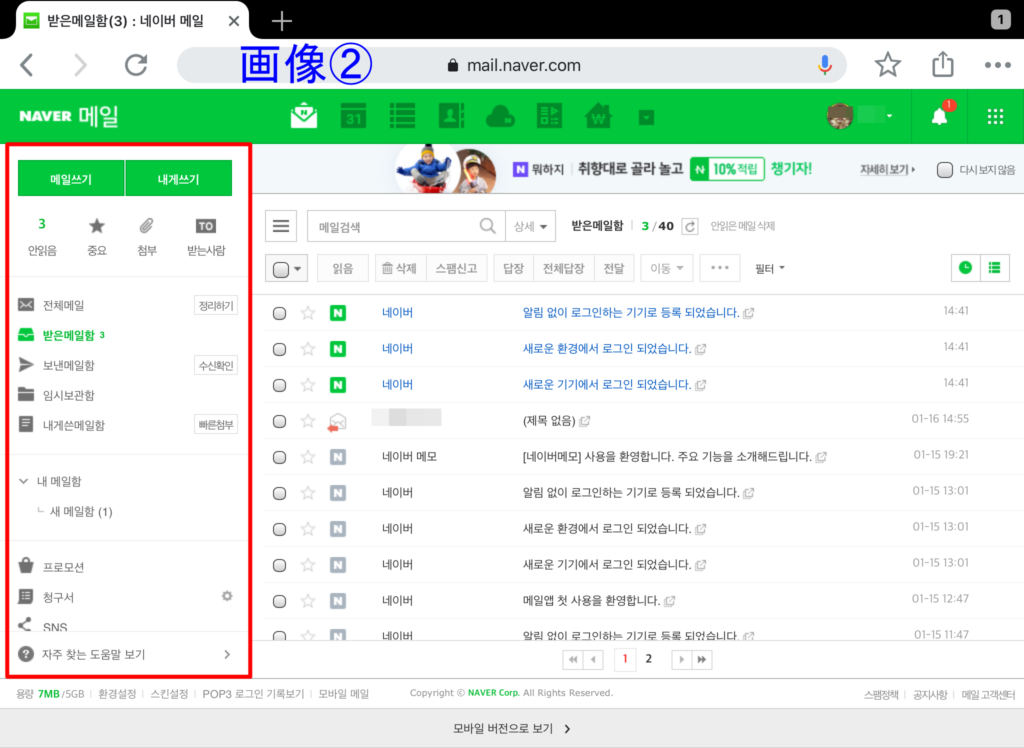Tap the microphone icon in address bar
This screenshot has height=748, width=1024.
pos(825,65)
